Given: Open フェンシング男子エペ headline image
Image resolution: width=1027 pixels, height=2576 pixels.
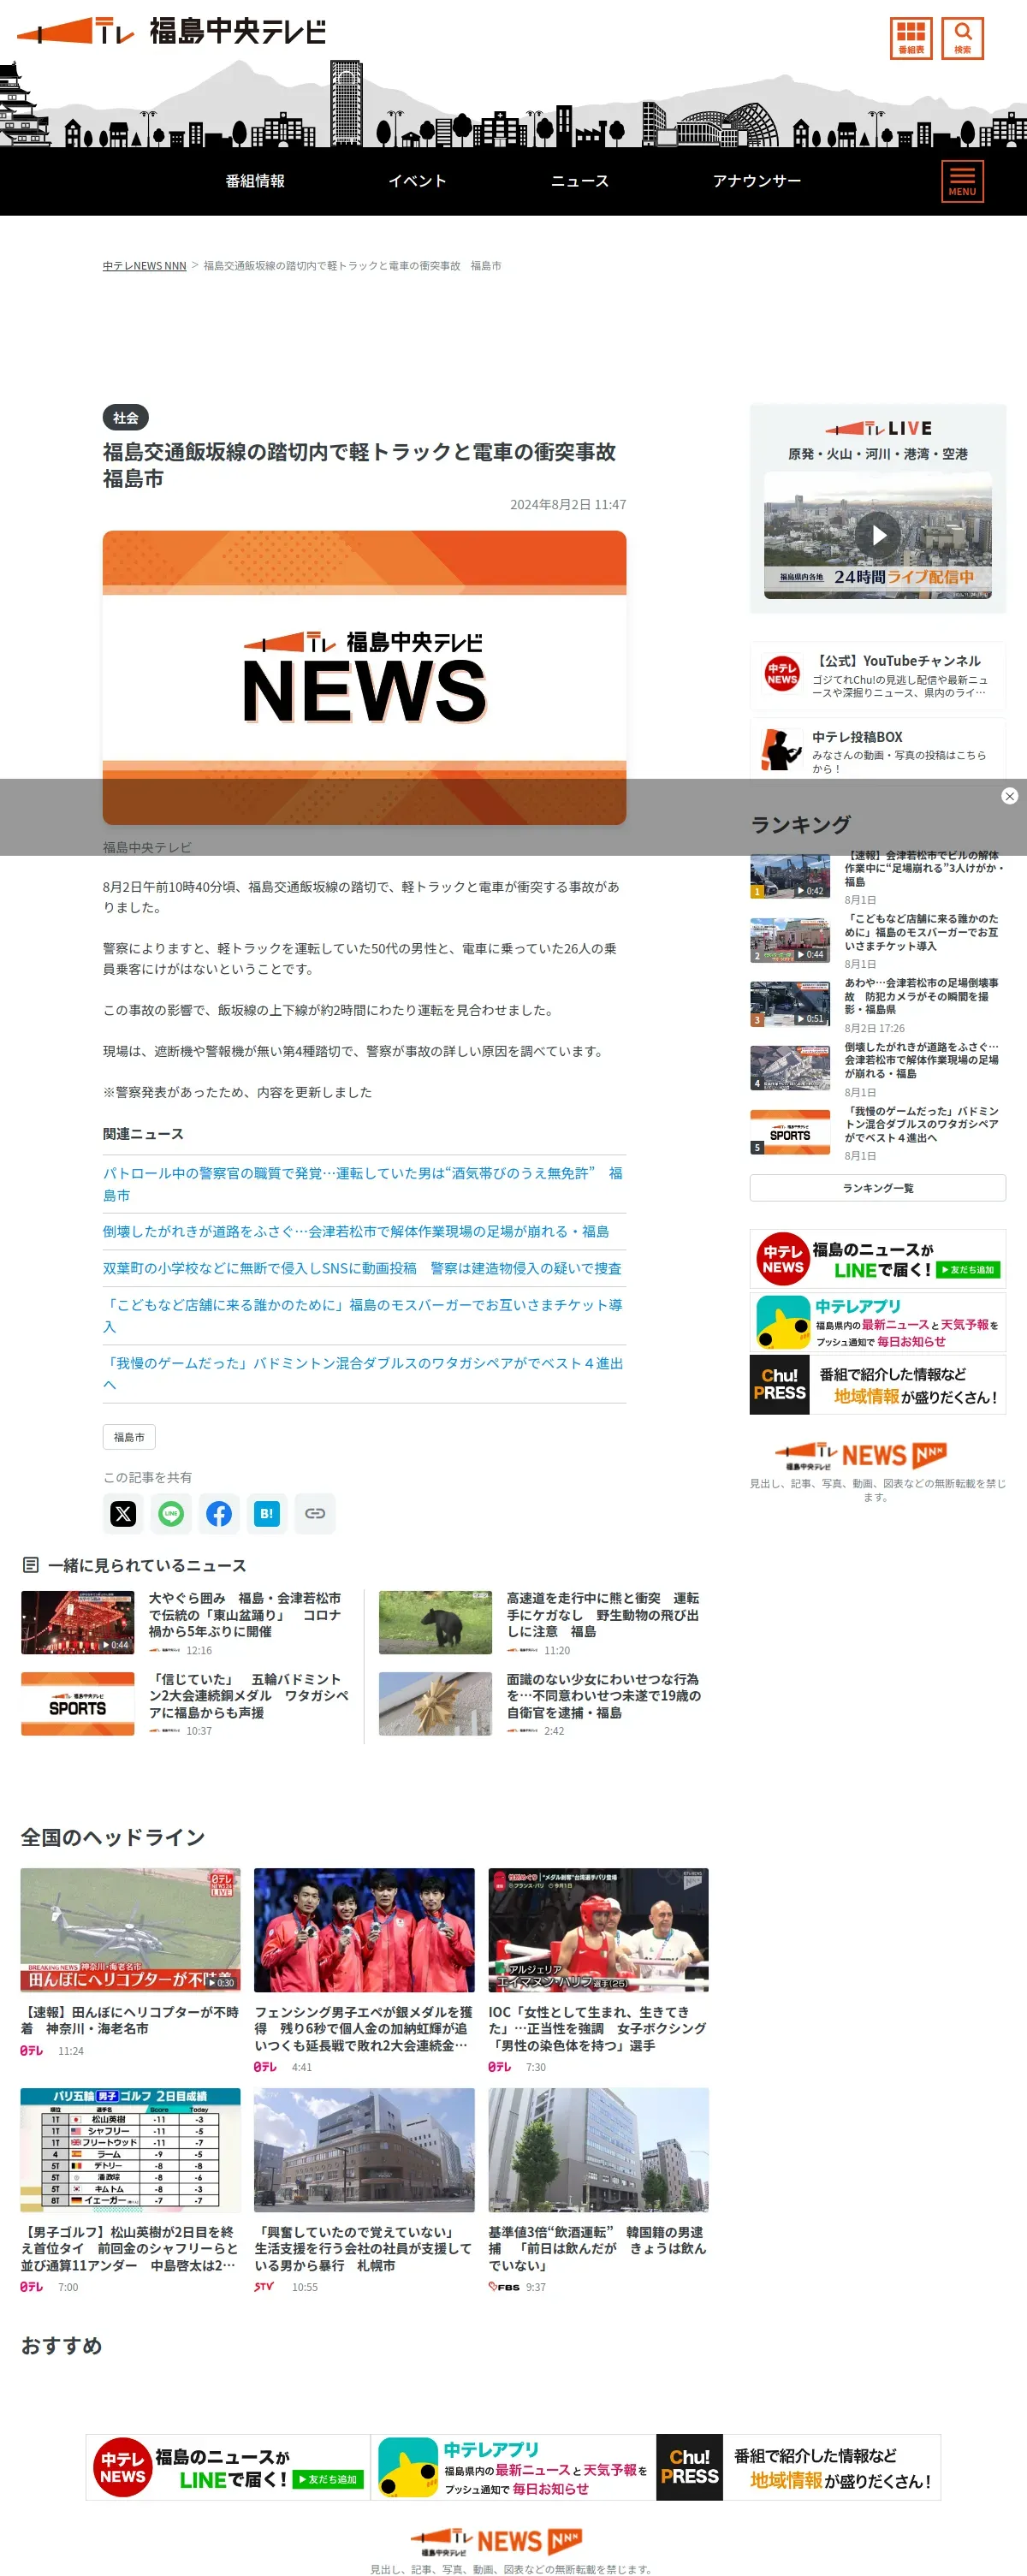Looking at the screenshot, I should click(364, 1930).
